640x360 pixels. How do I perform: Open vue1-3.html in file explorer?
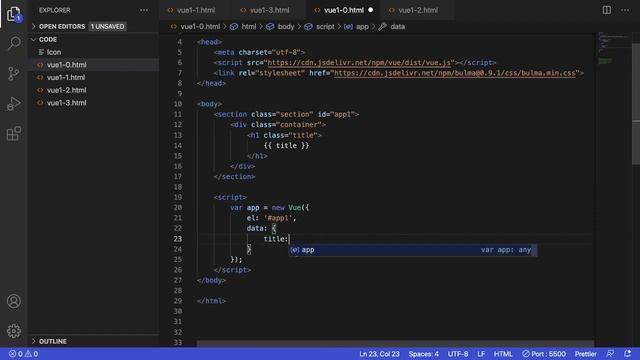[93, 103]
